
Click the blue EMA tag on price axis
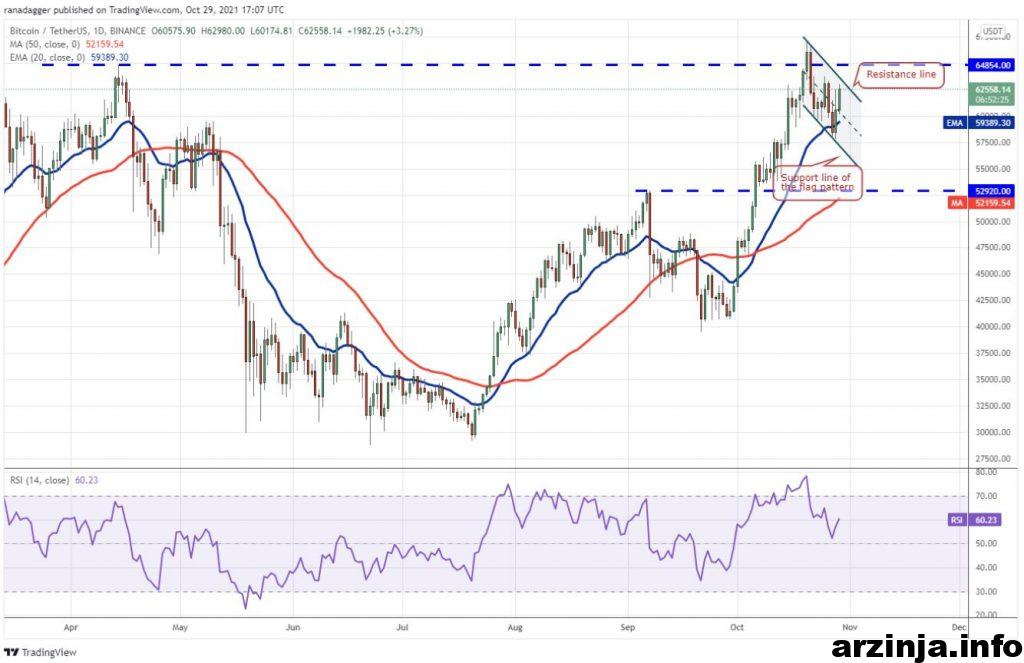[953, 122]
